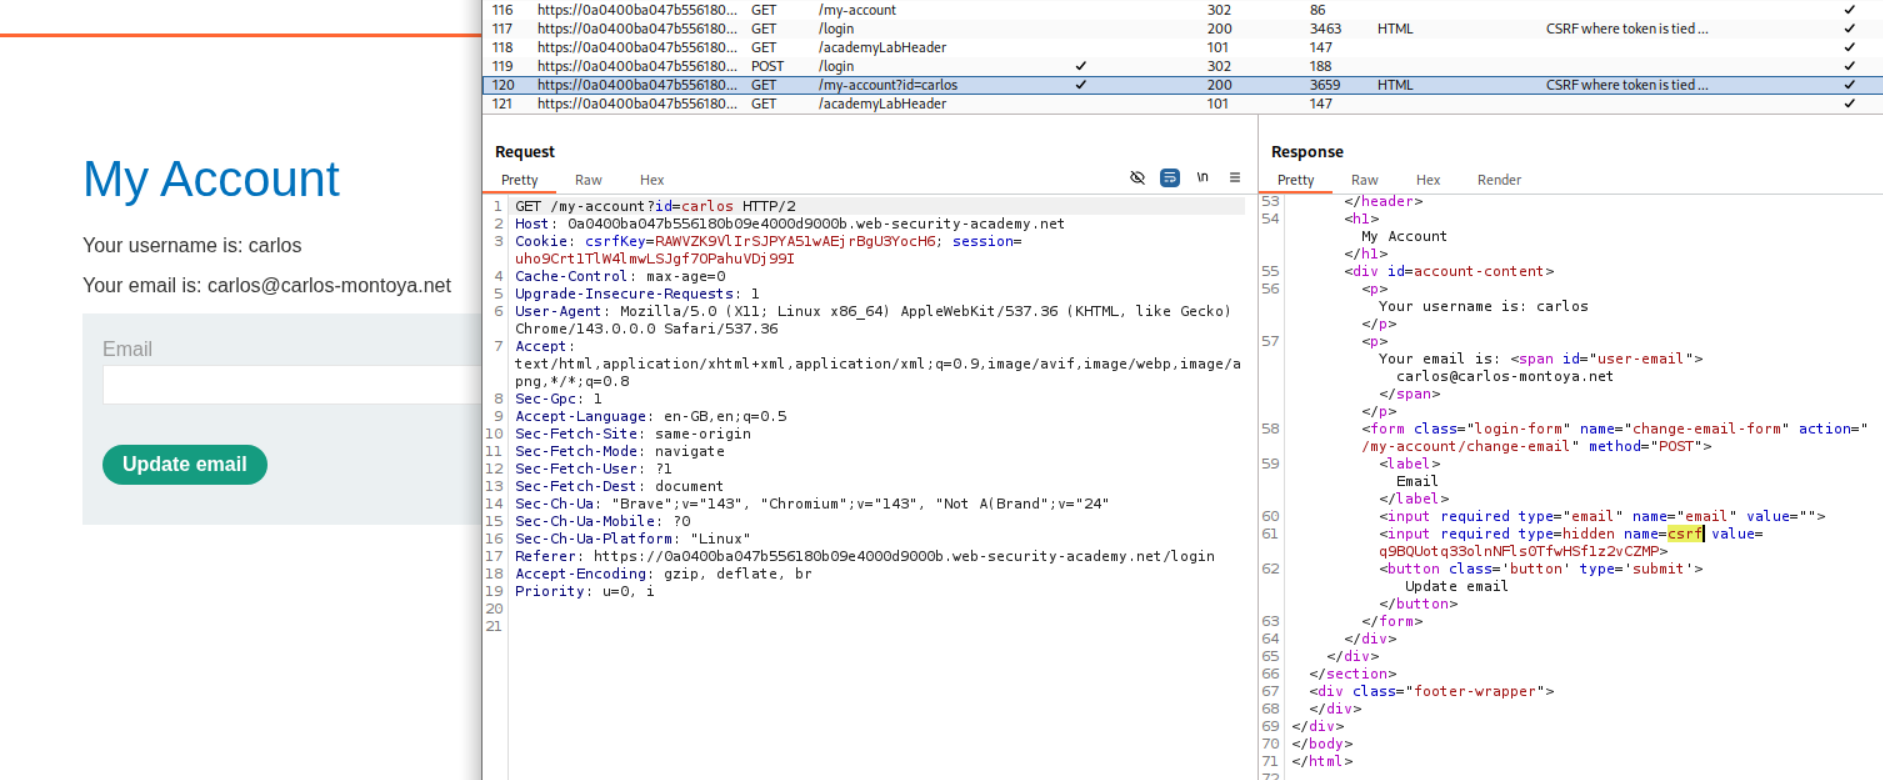
Task: Click the highlighted csrf text in response
Action: 1684,534
